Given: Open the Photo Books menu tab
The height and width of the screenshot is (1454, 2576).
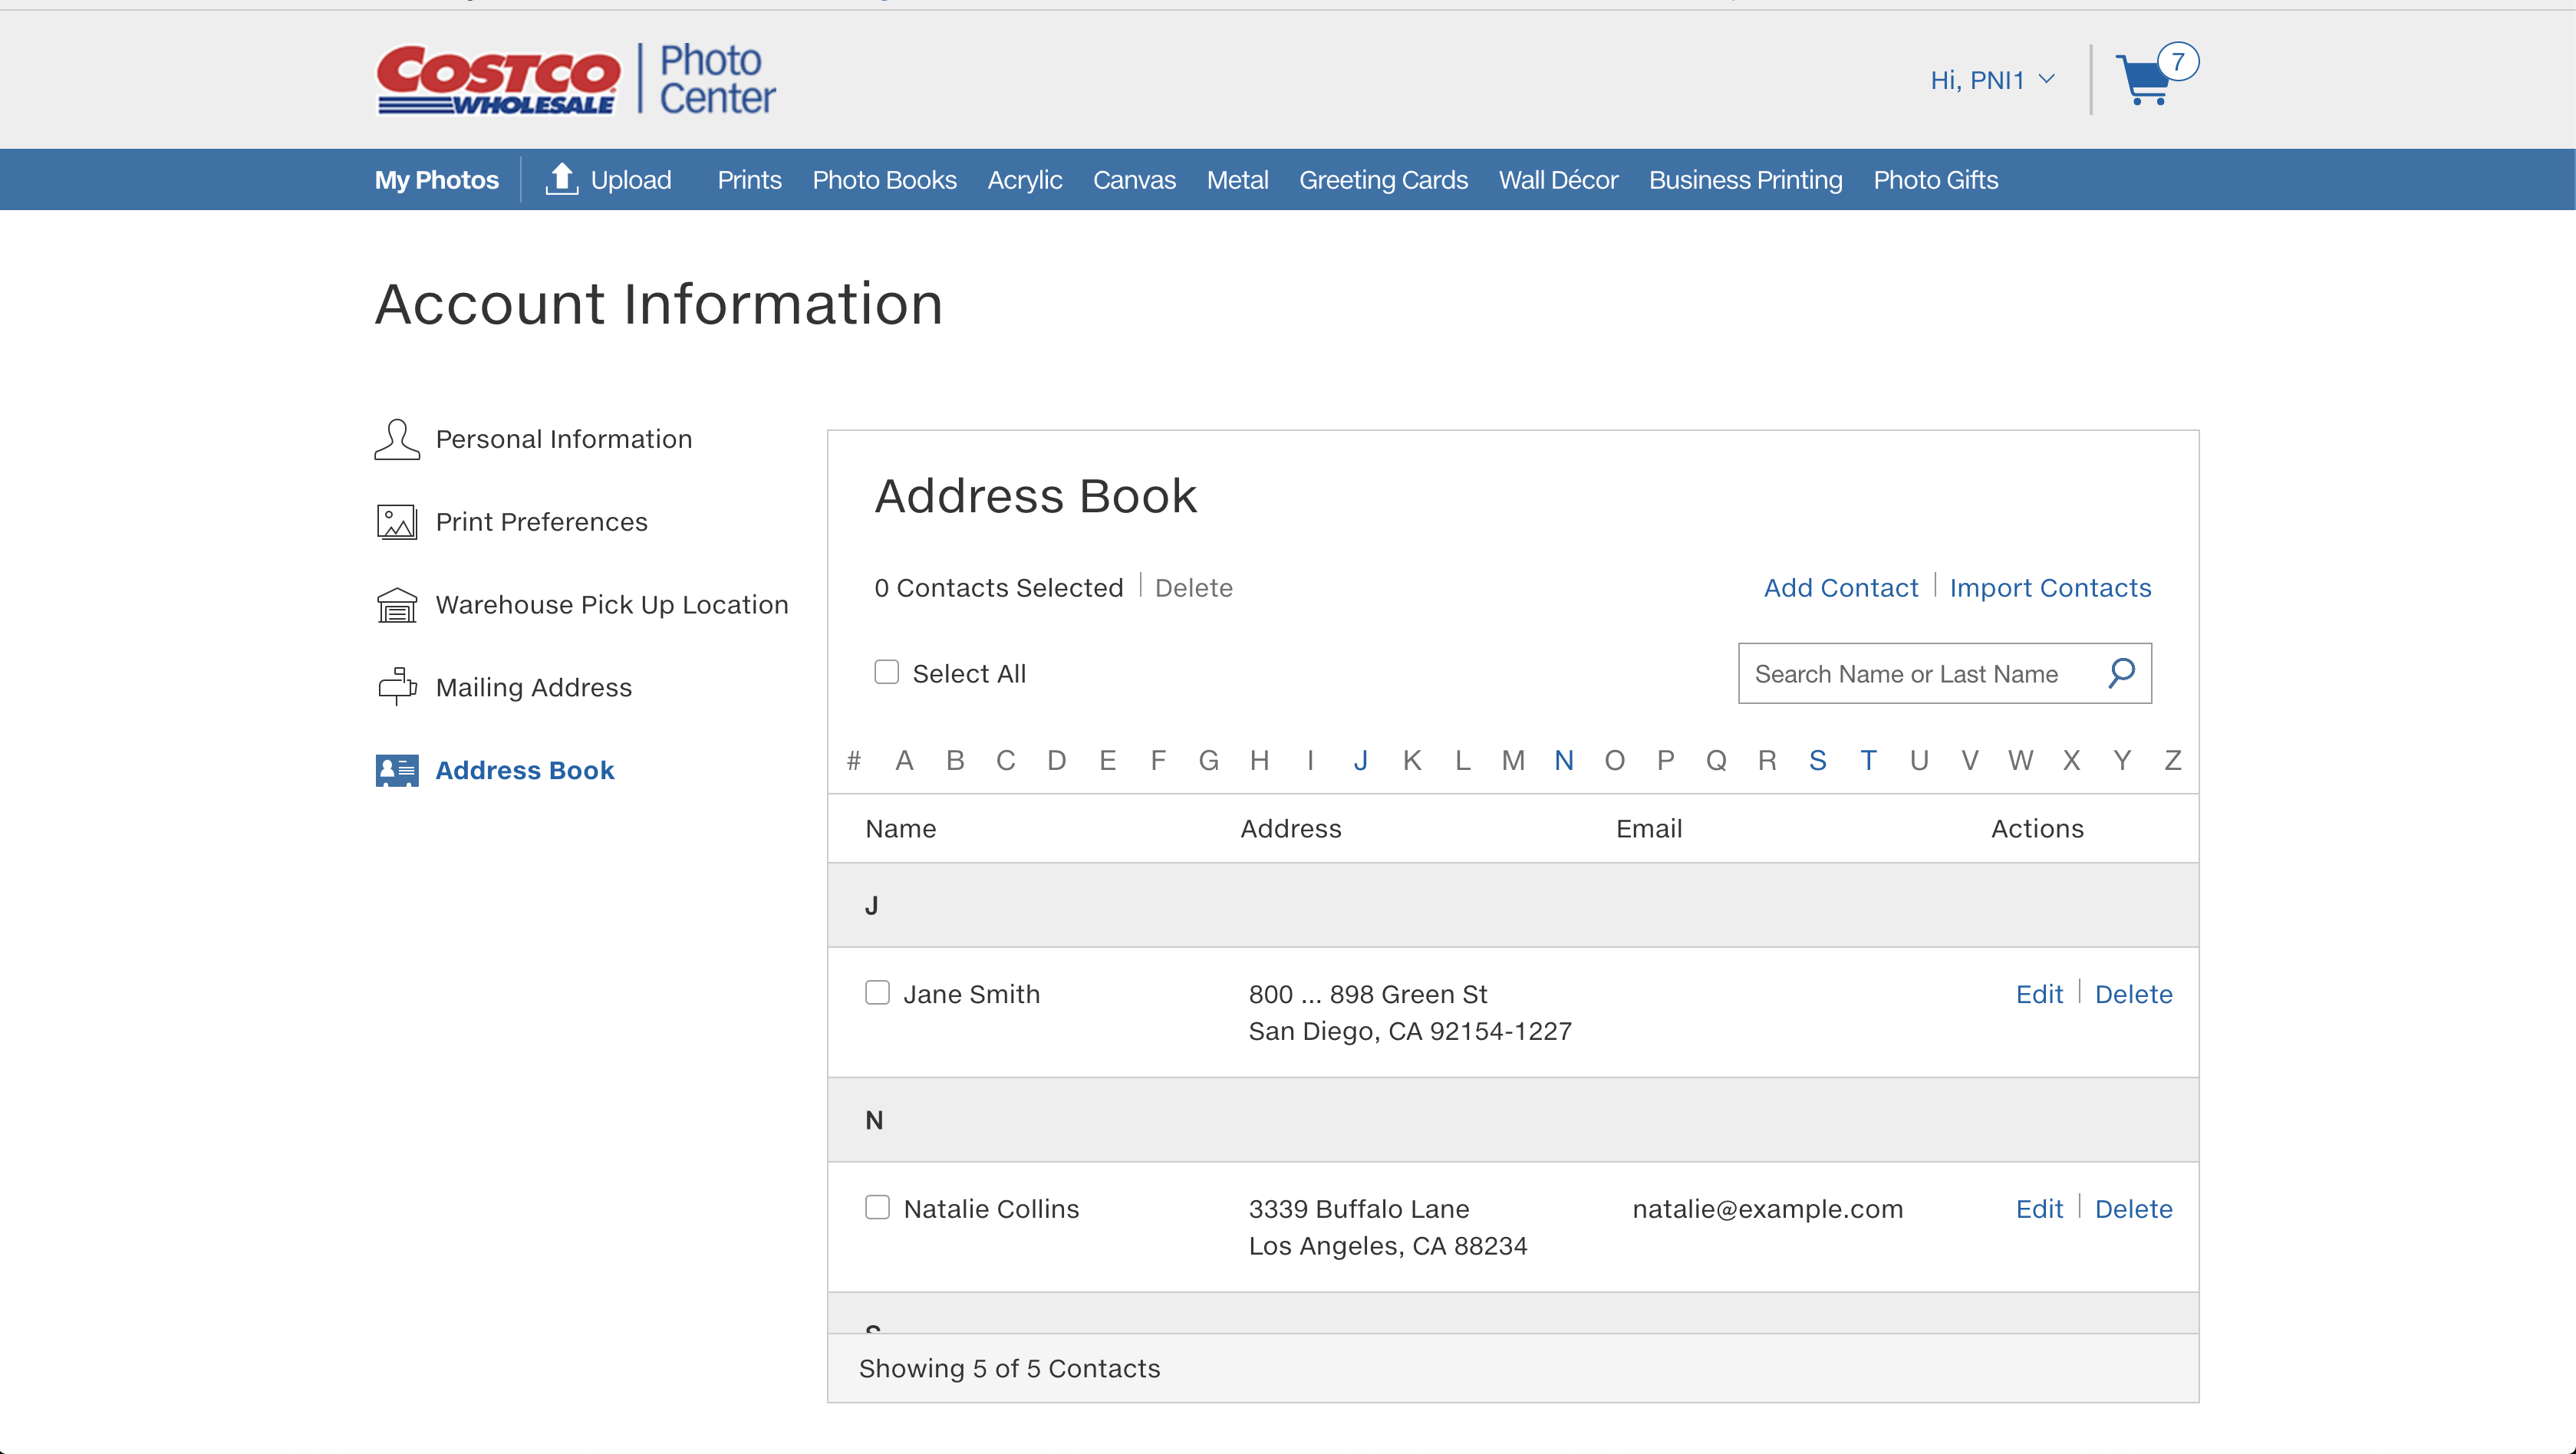Looking at the screenshot, I should point(884,179).
